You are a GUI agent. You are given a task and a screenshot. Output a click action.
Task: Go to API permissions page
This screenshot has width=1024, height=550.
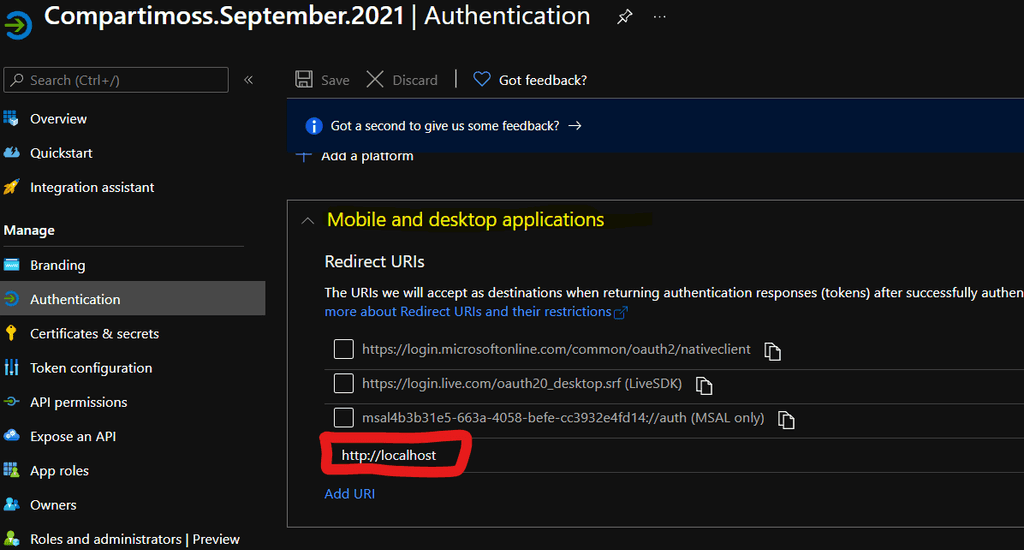point(78,402)
